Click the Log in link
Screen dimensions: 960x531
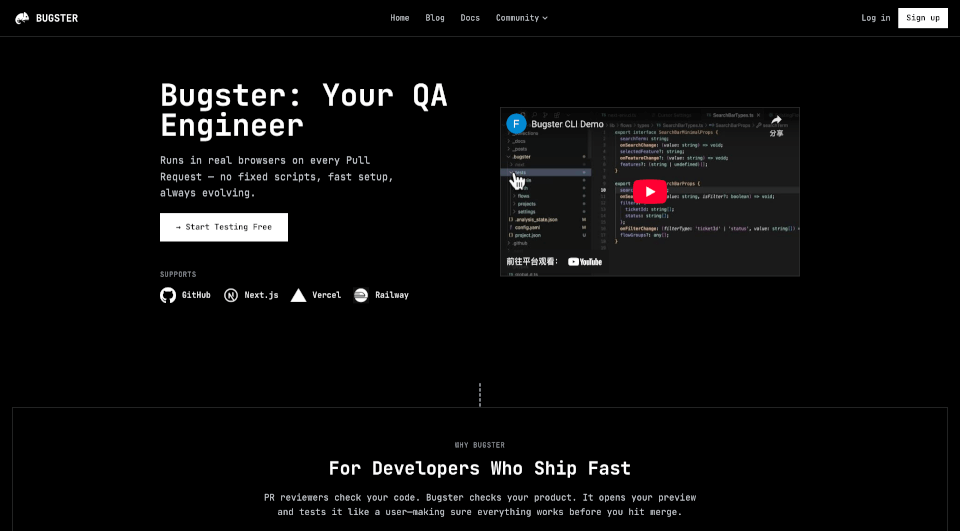point(875,18)
